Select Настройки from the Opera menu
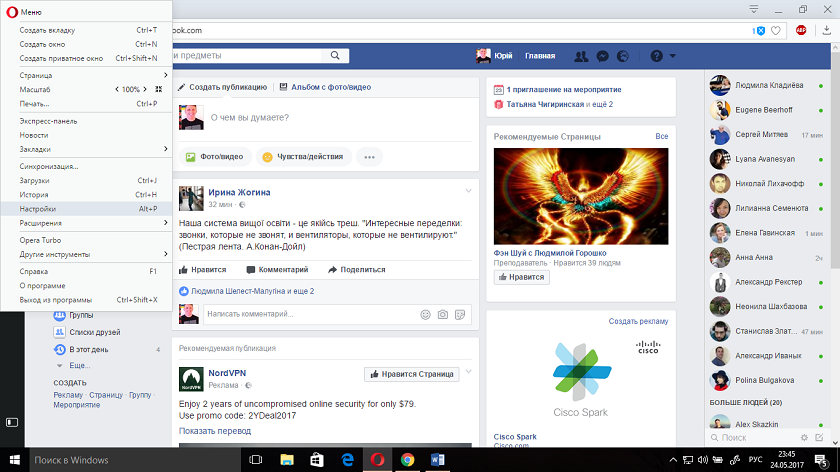 click(38, 209)
